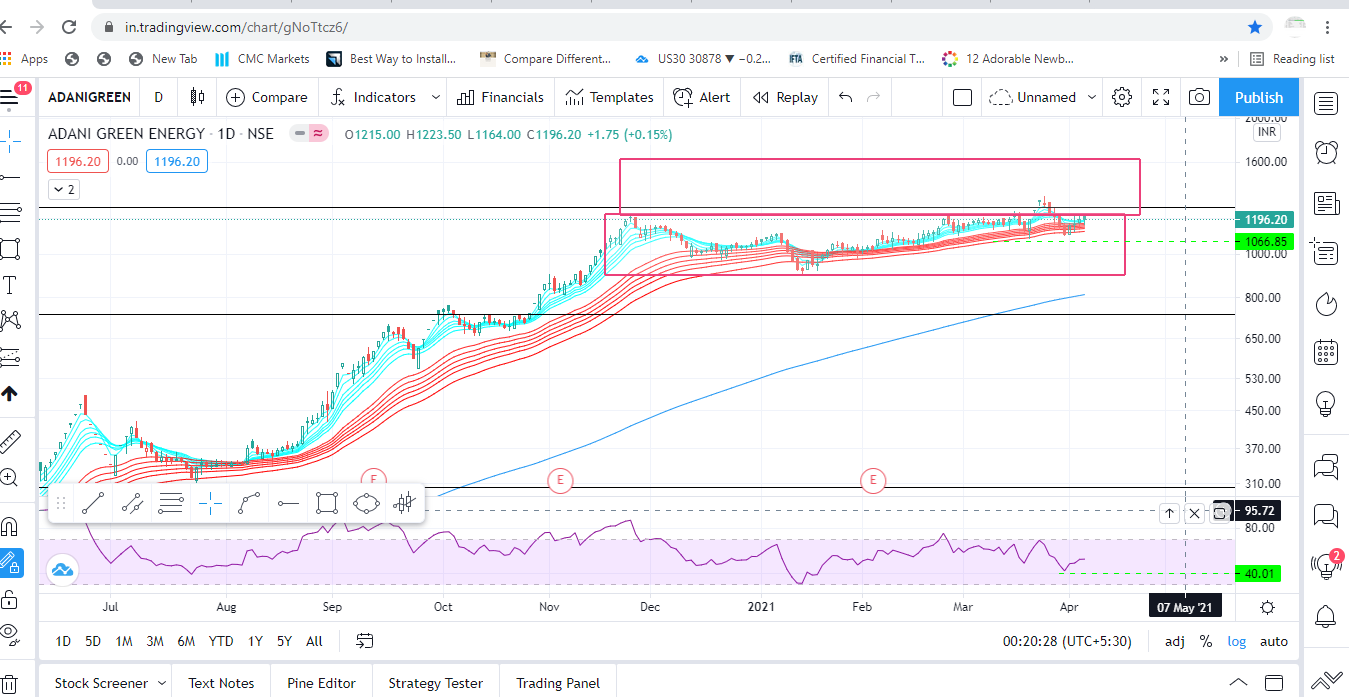
Task: Open the candle chart style selector
Action: coord(197,97)
